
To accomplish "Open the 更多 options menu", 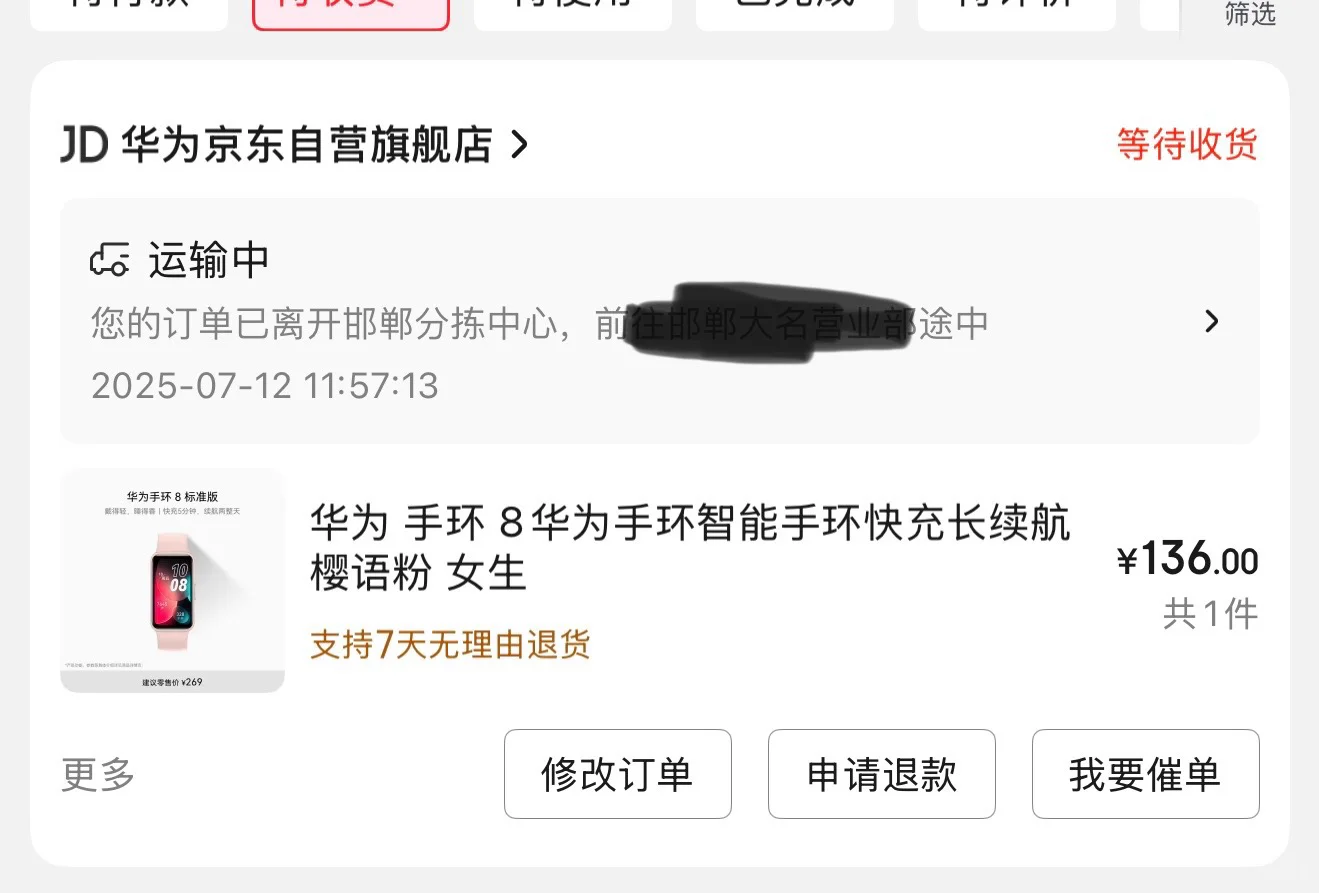I will click(x=98, y=774).
